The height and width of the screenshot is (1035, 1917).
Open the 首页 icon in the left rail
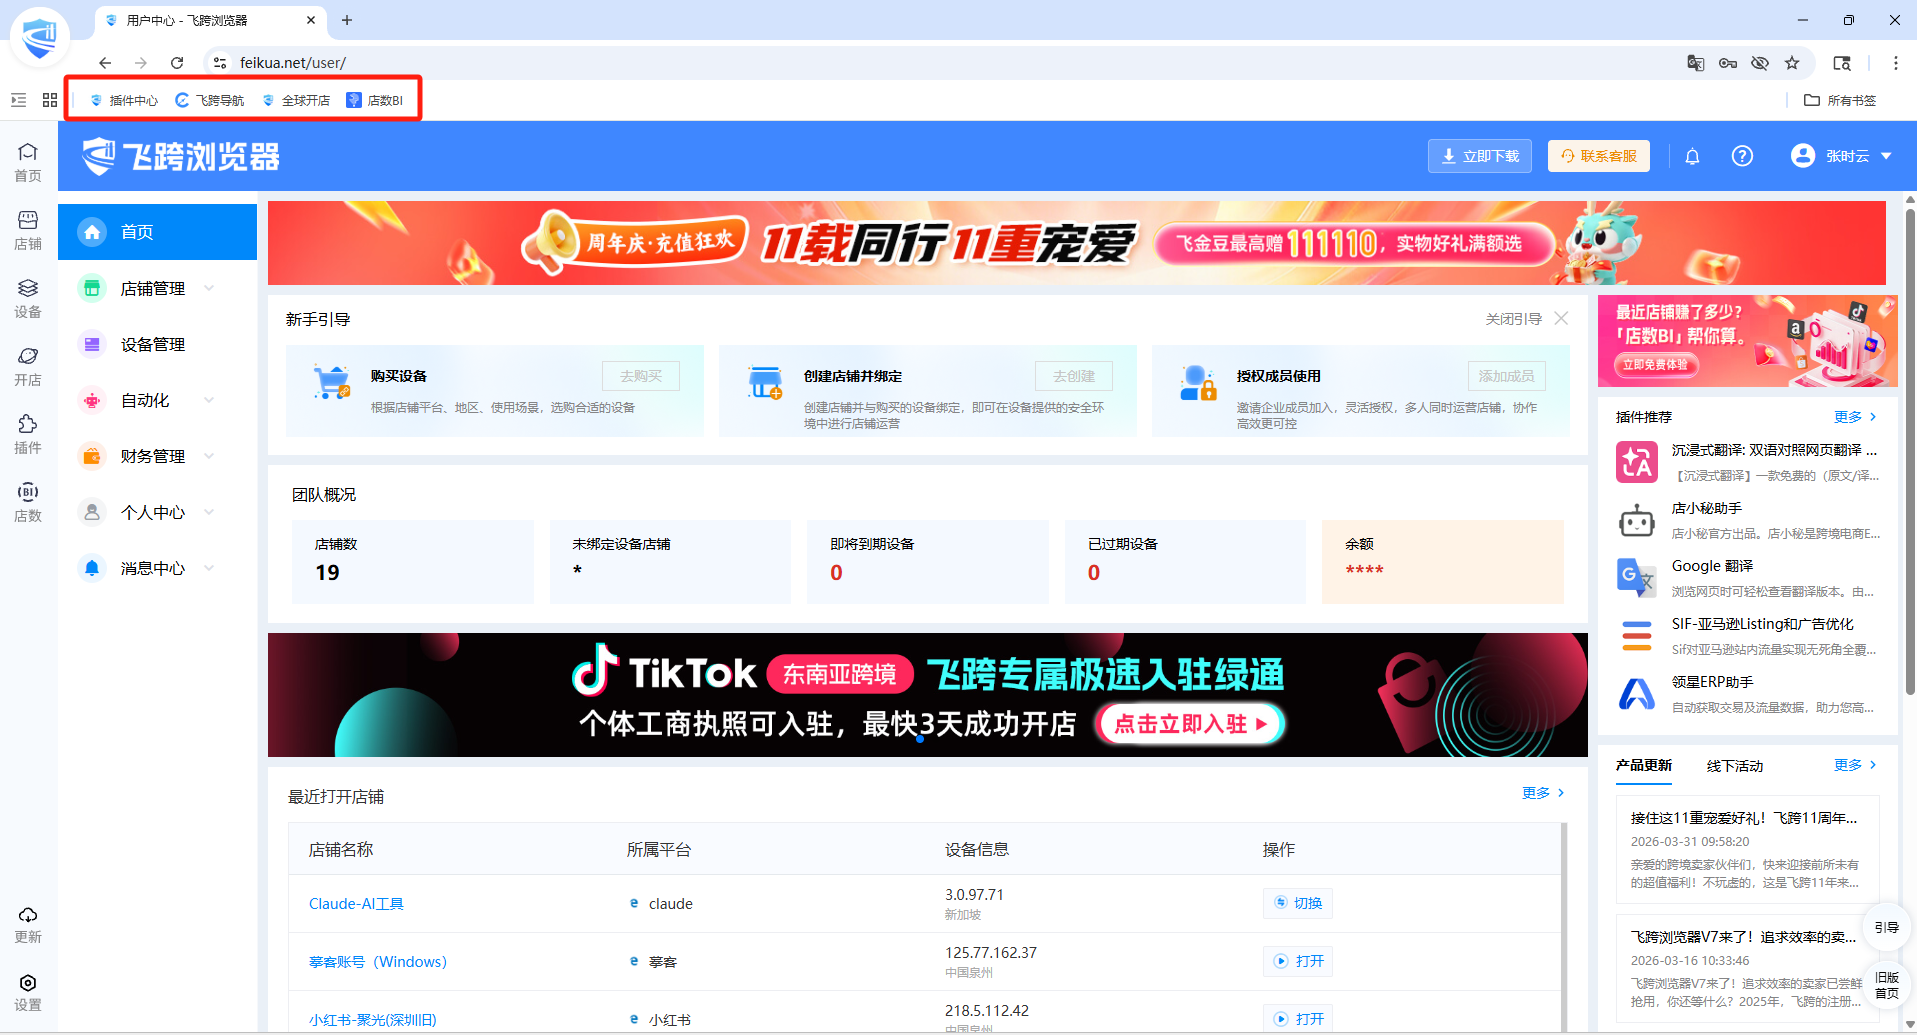[x=28, y=162]
